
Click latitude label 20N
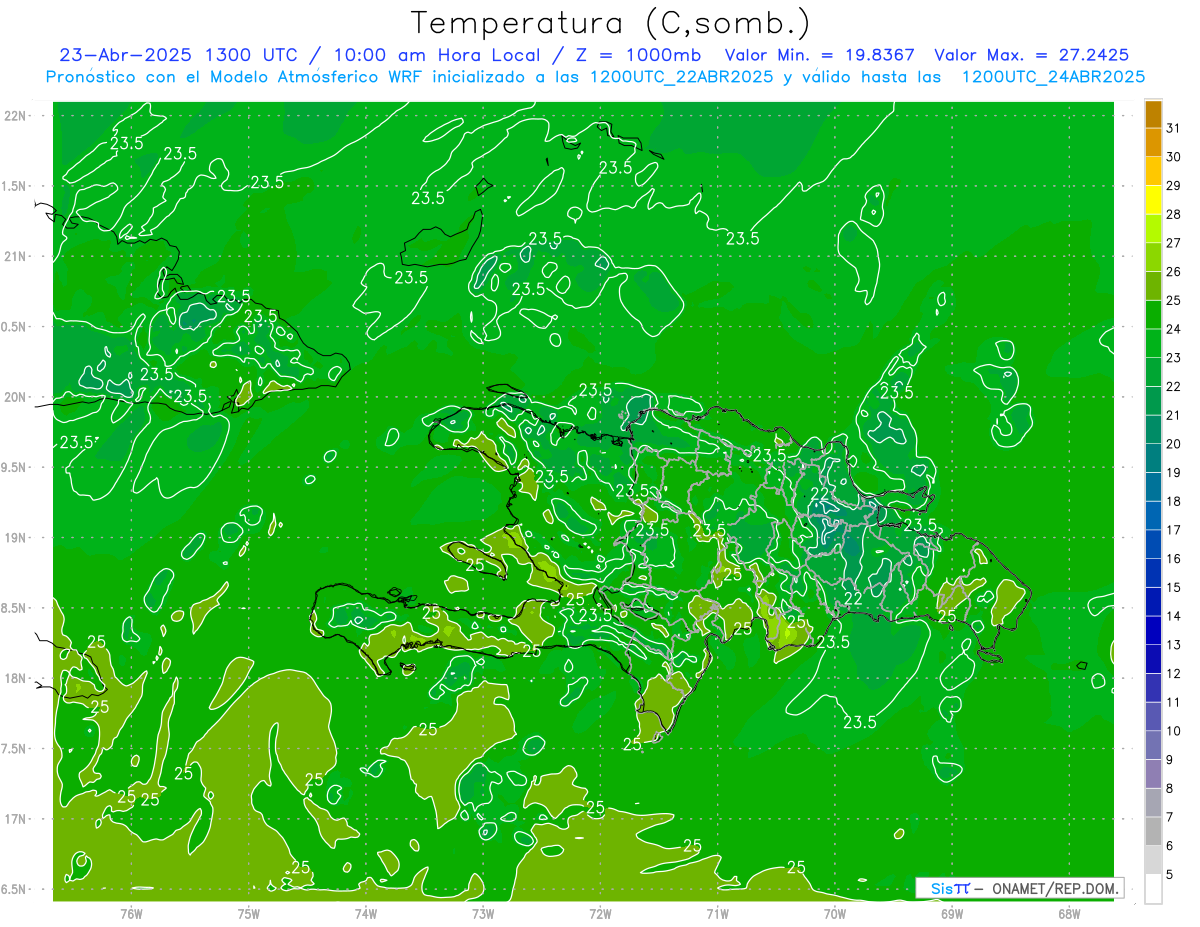click(16, 397)
